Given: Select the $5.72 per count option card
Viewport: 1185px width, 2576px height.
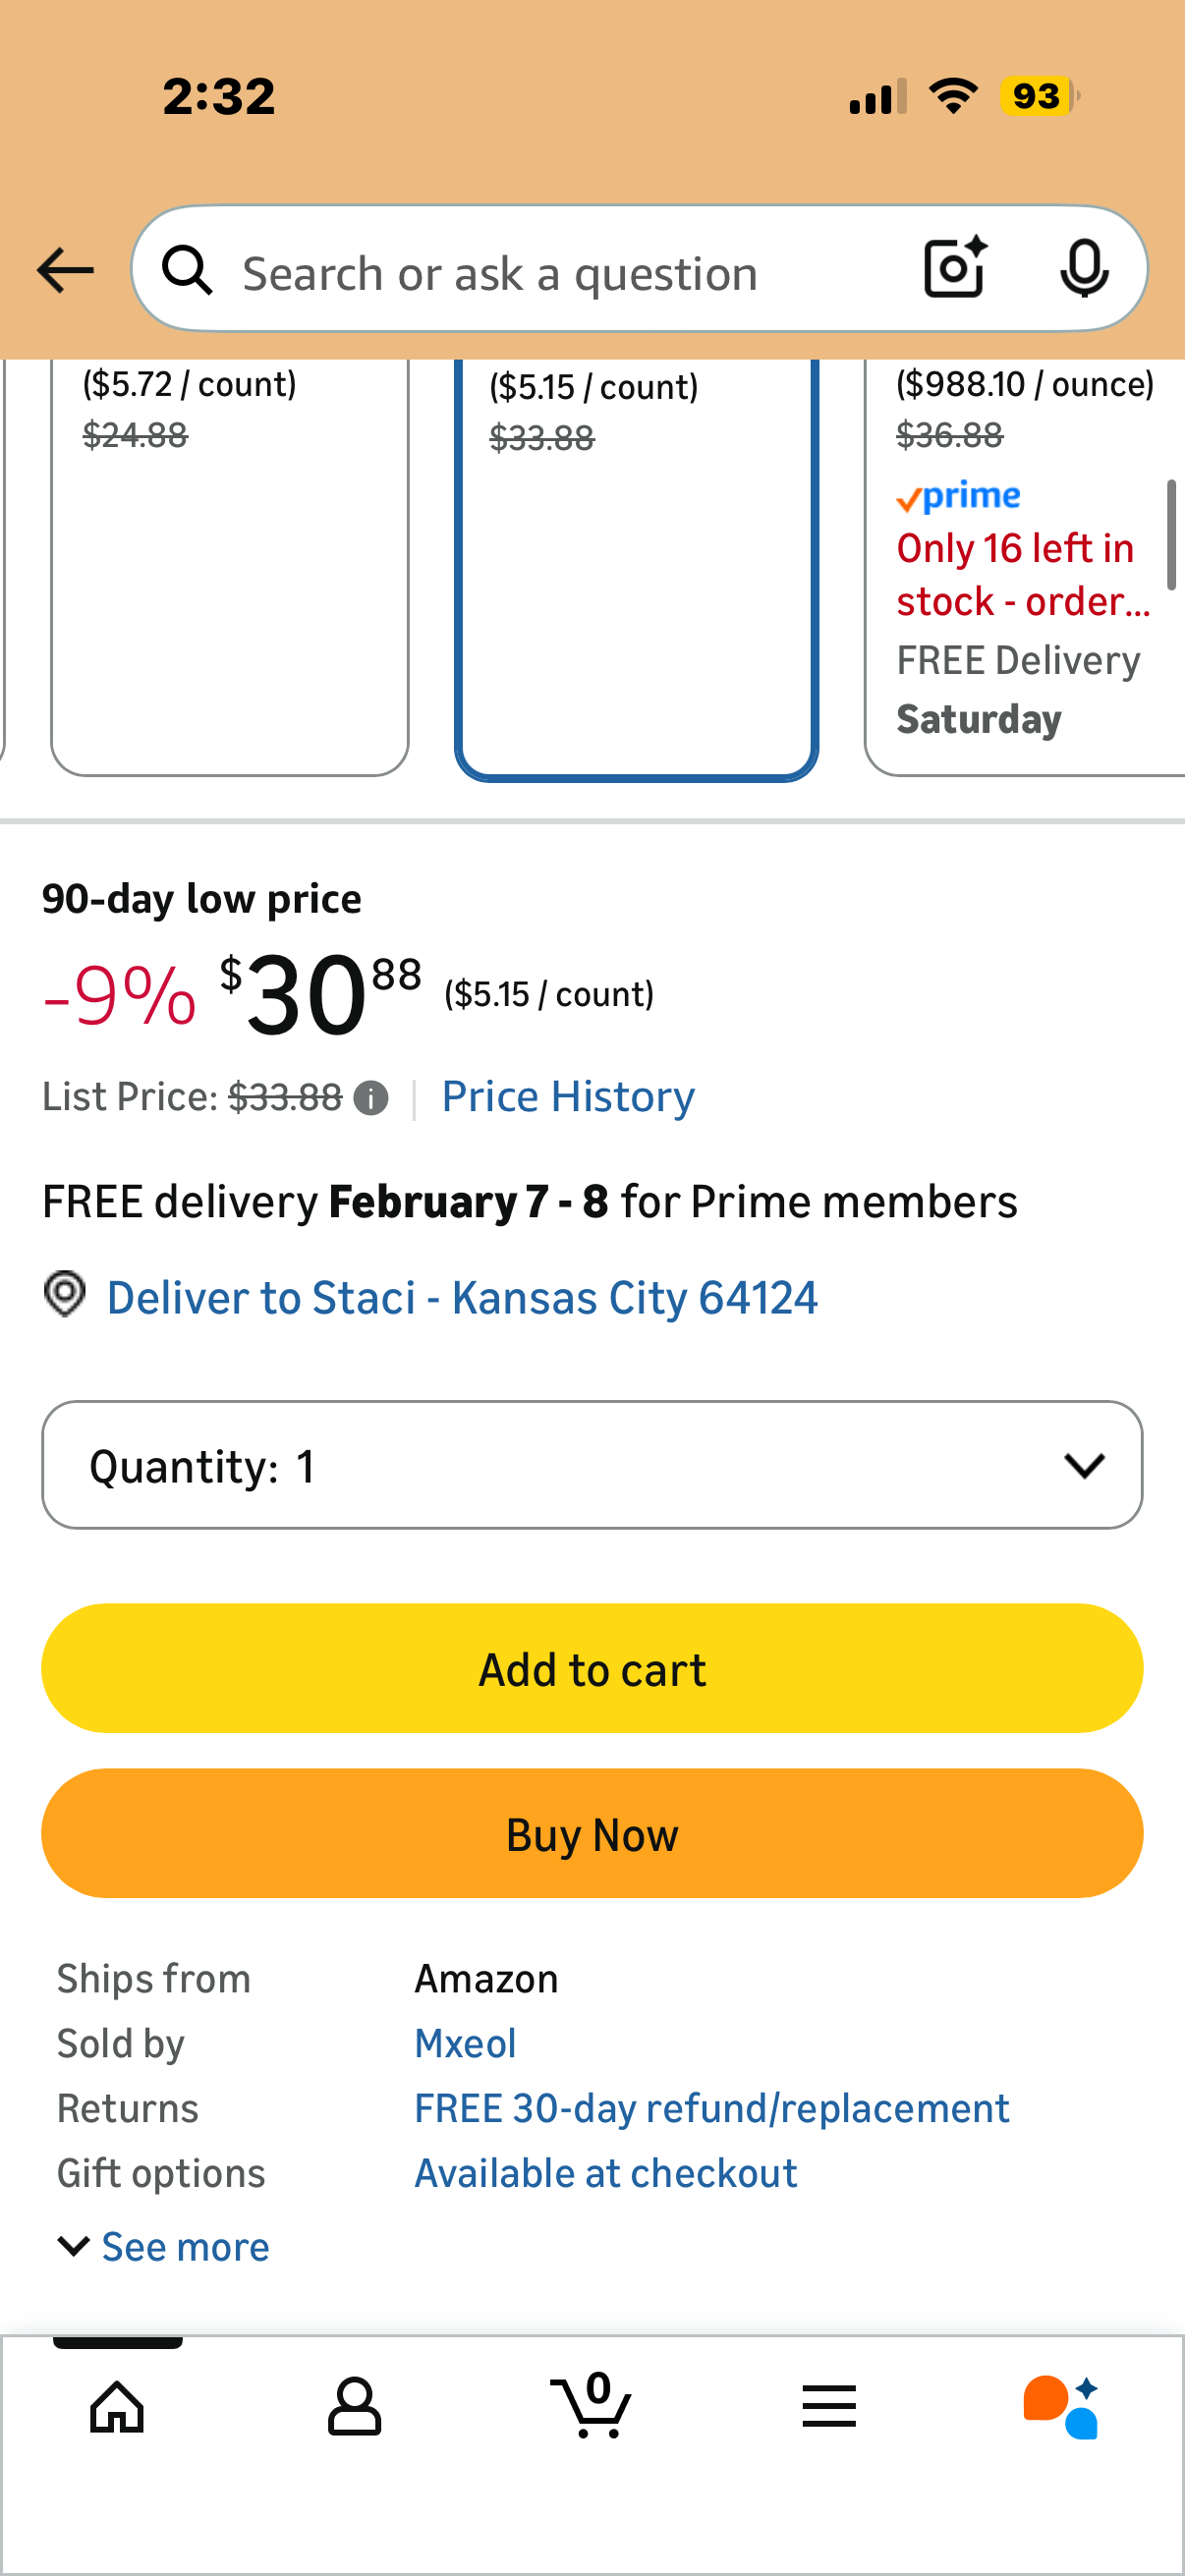Looking at the screenshot, I should pos(230,567).
